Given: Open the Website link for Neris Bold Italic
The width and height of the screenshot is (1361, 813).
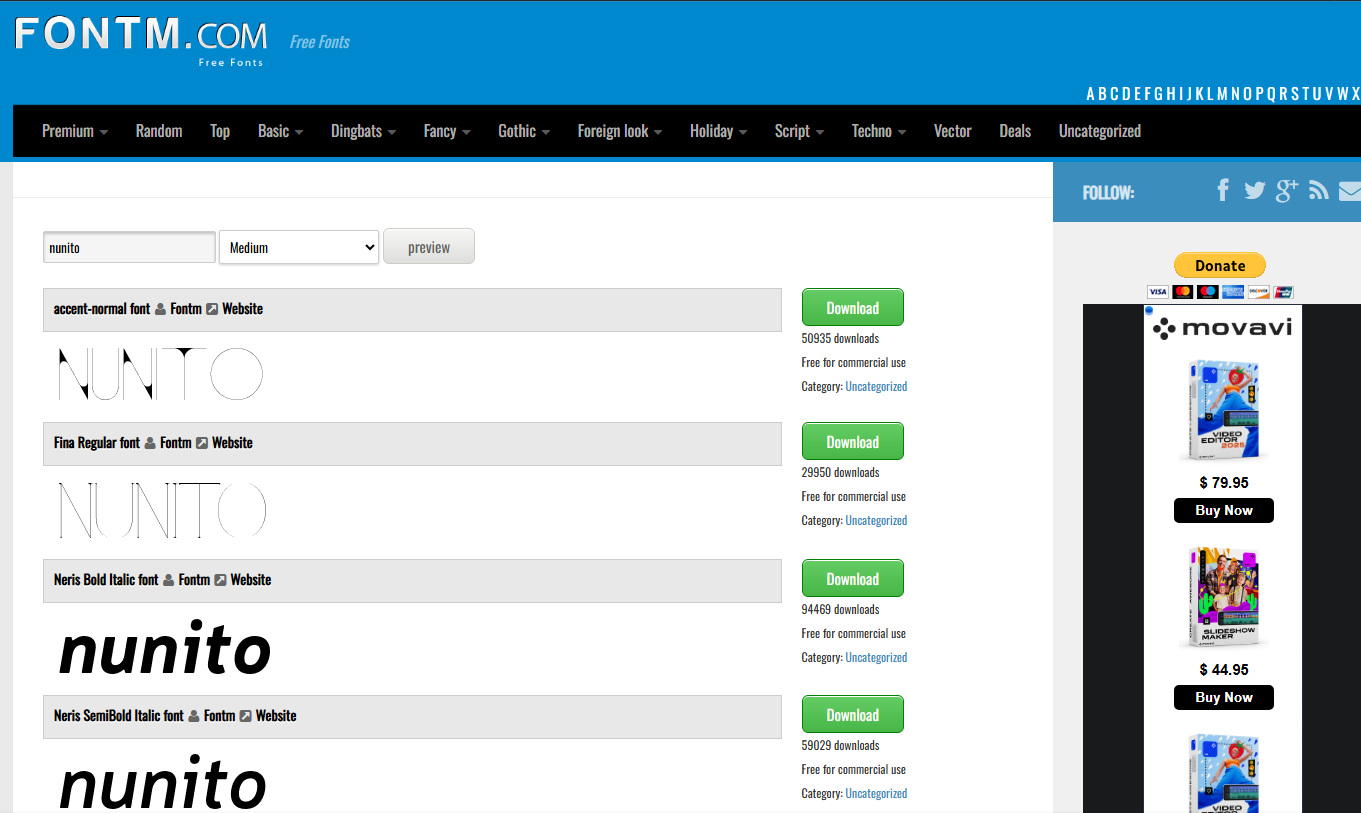Looking at the screenshot, I should pyautogui.click(x=251, y=580).
